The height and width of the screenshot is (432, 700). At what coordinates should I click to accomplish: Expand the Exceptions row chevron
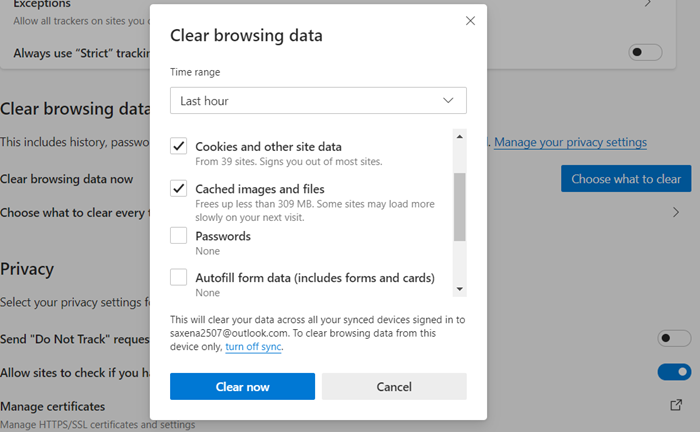[x=676, y=4]
